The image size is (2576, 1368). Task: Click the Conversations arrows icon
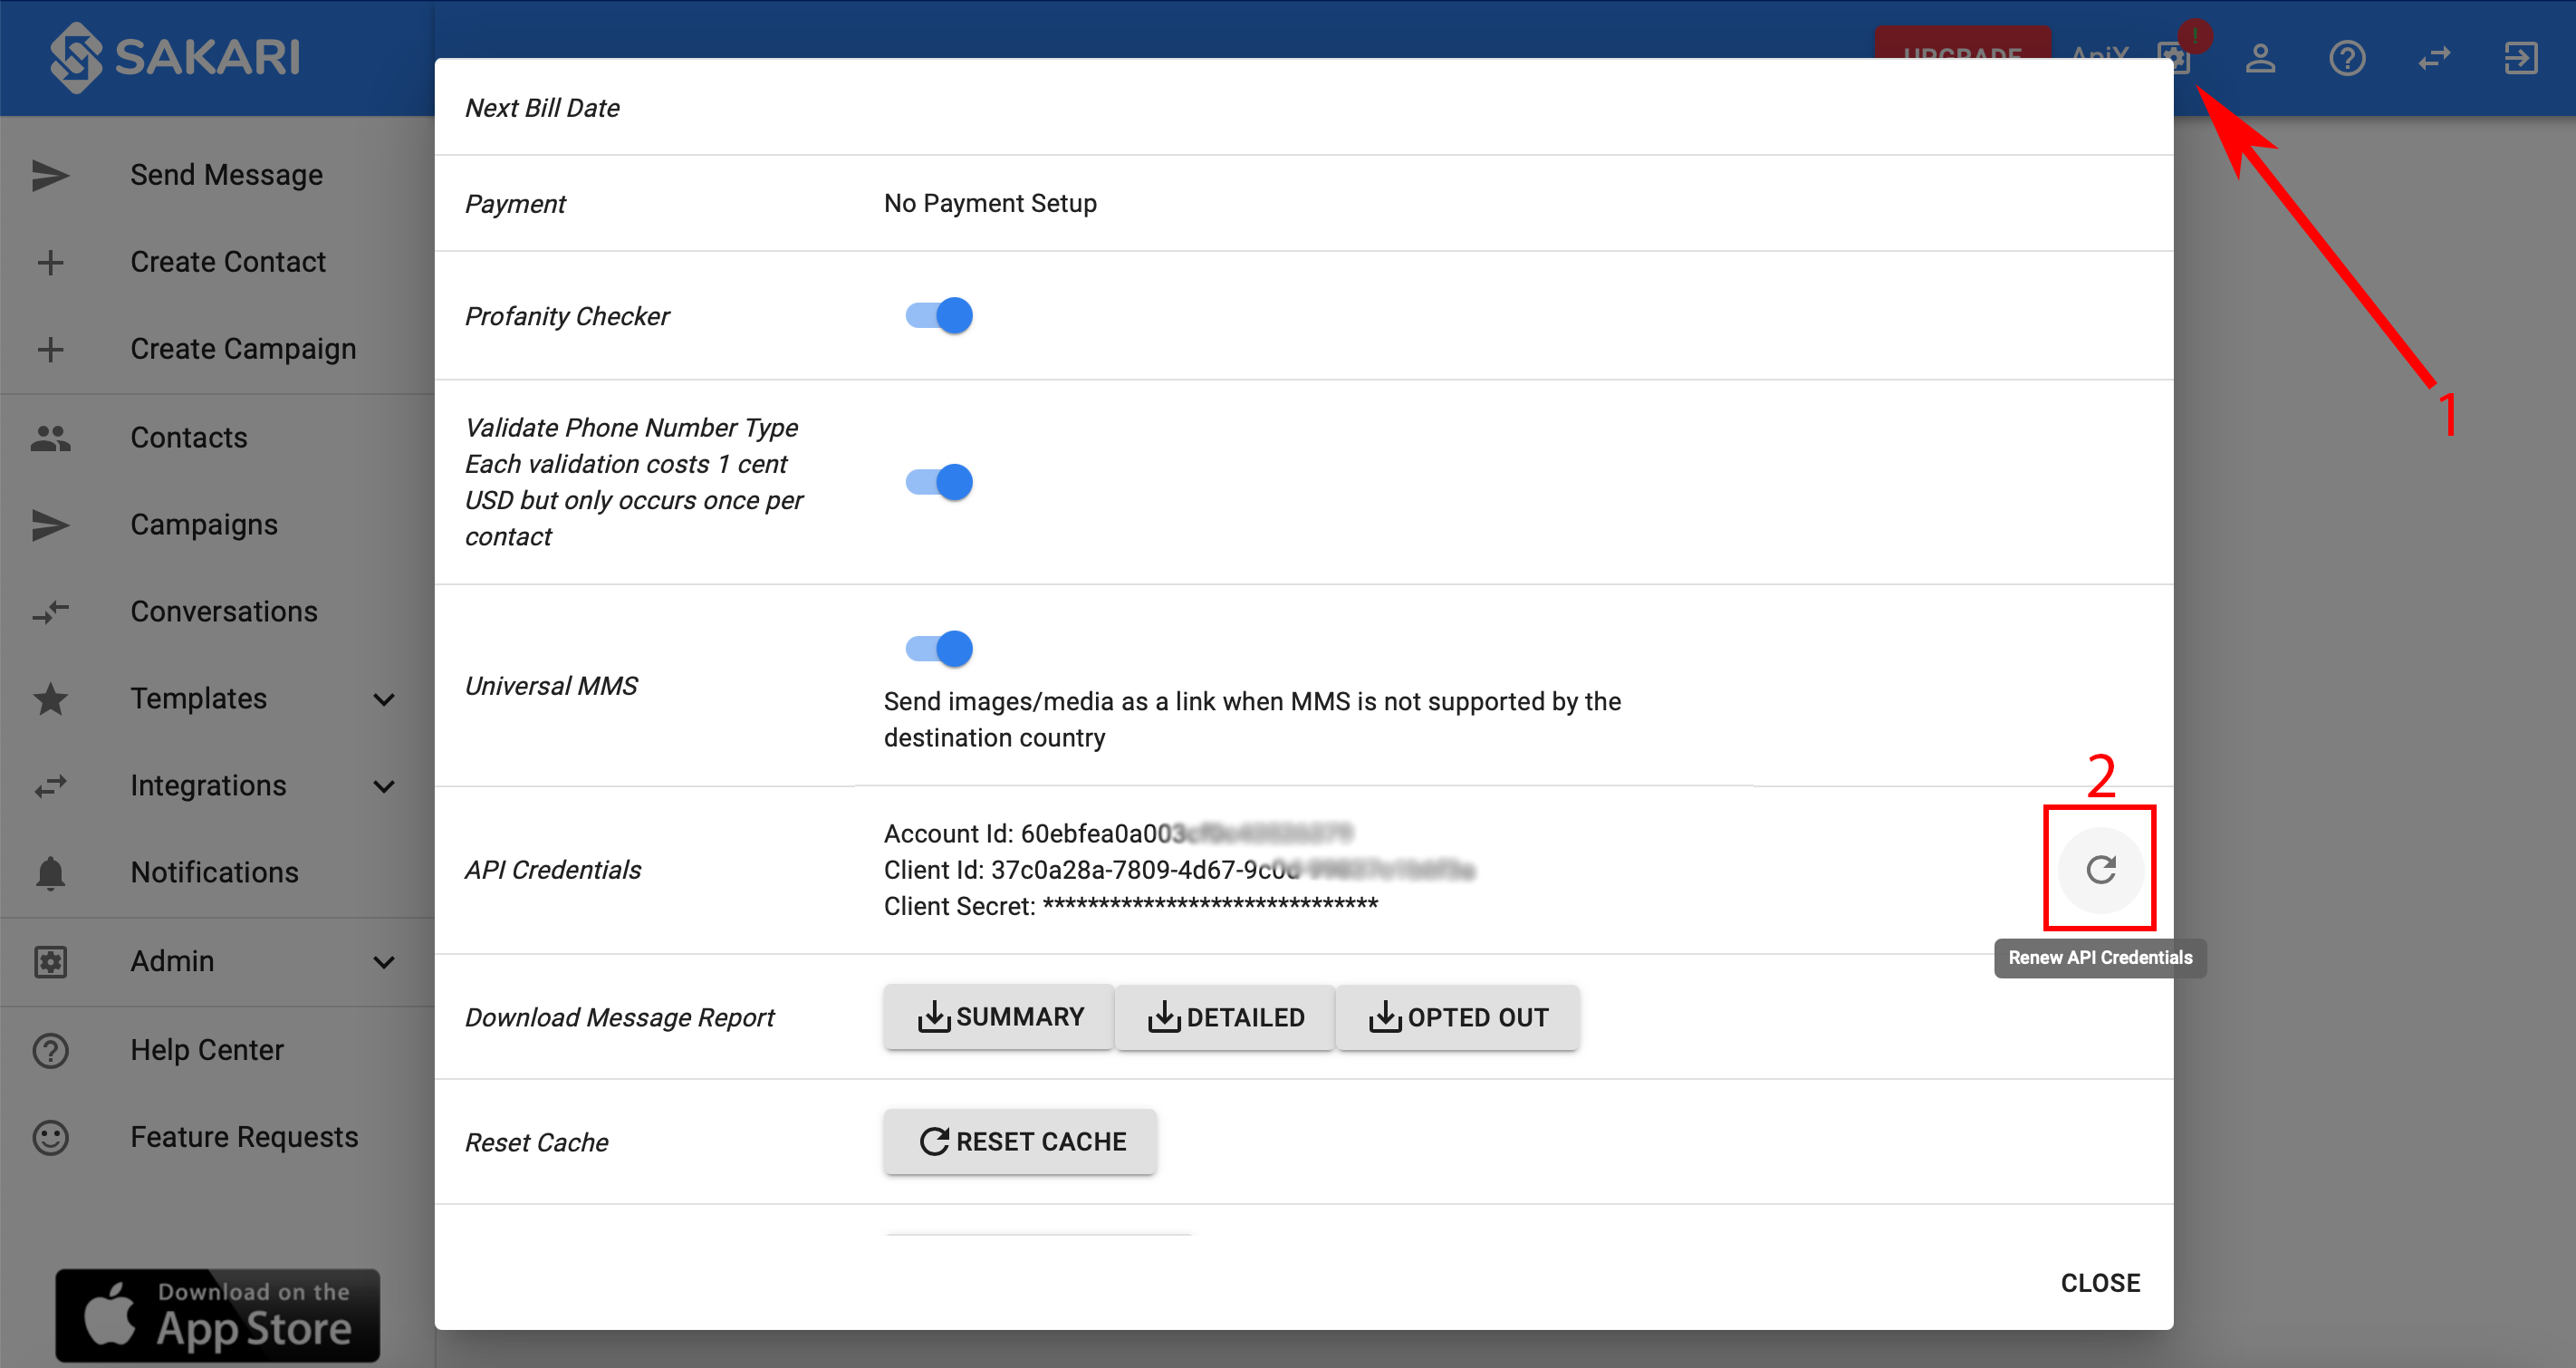[50, 611]
